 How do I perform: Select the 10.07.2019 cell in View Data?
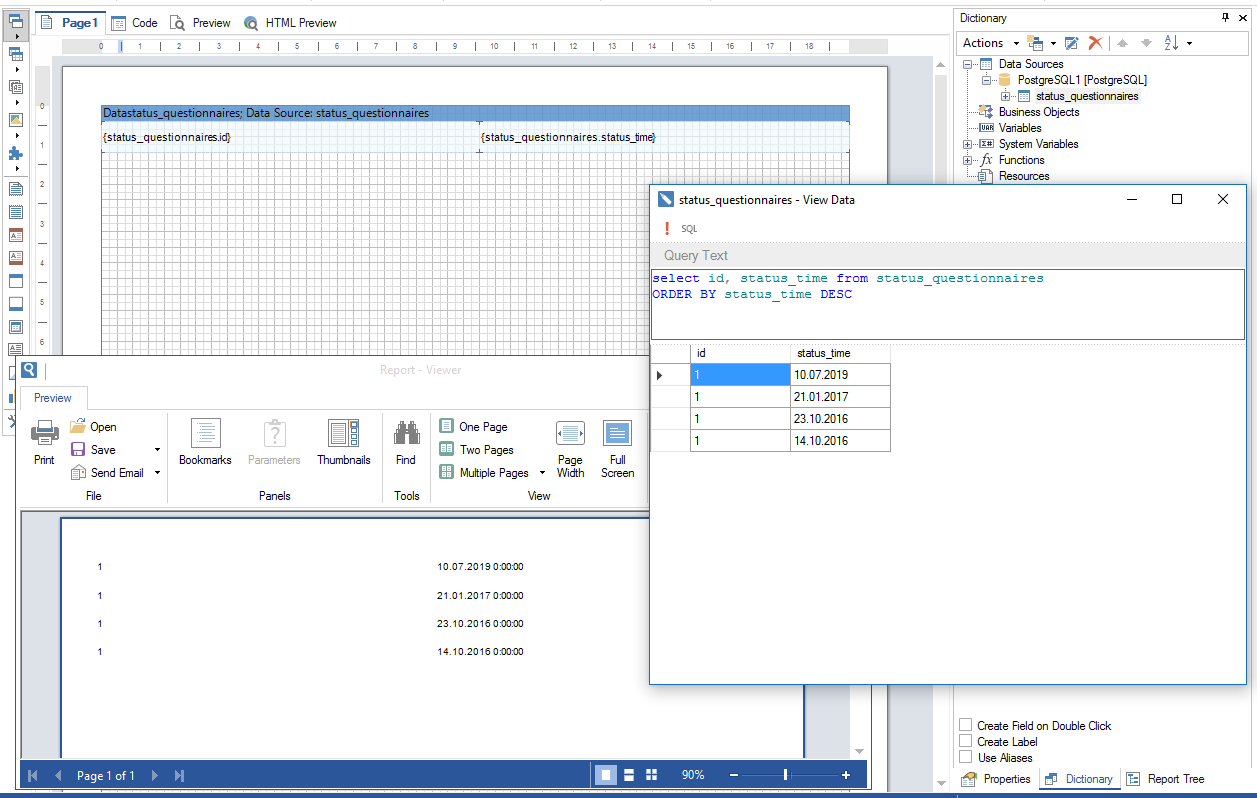pos(840,374)
